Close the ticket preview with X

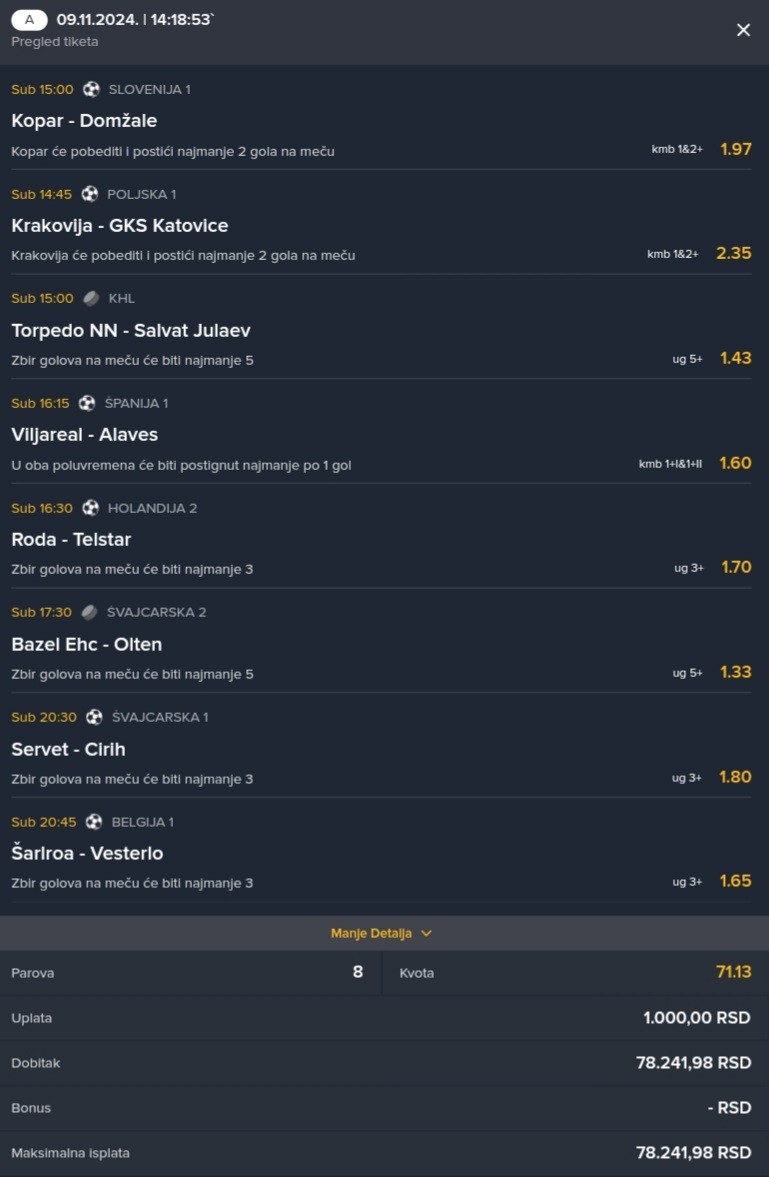743,30
